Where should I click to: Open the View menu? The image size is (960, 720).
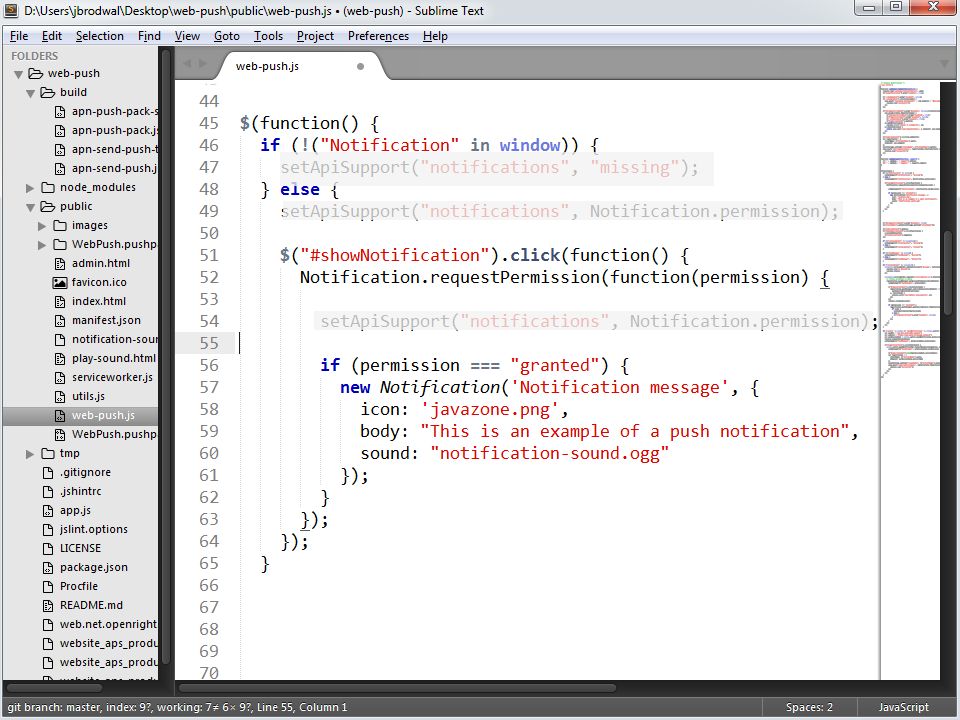click(187, 36)
